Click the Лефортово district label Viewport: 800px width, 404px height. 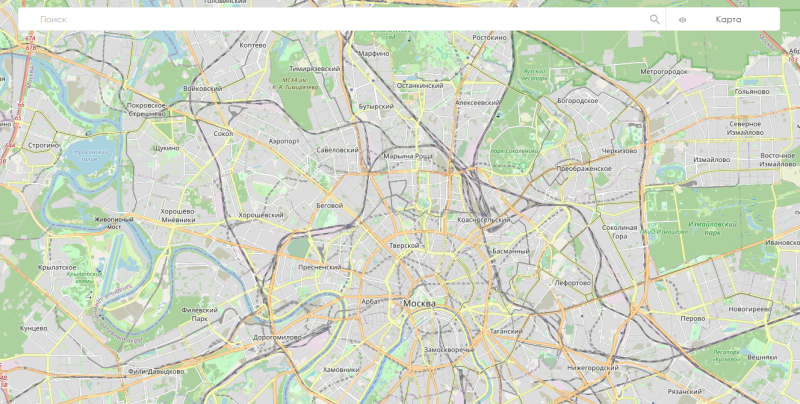(572, 283)
